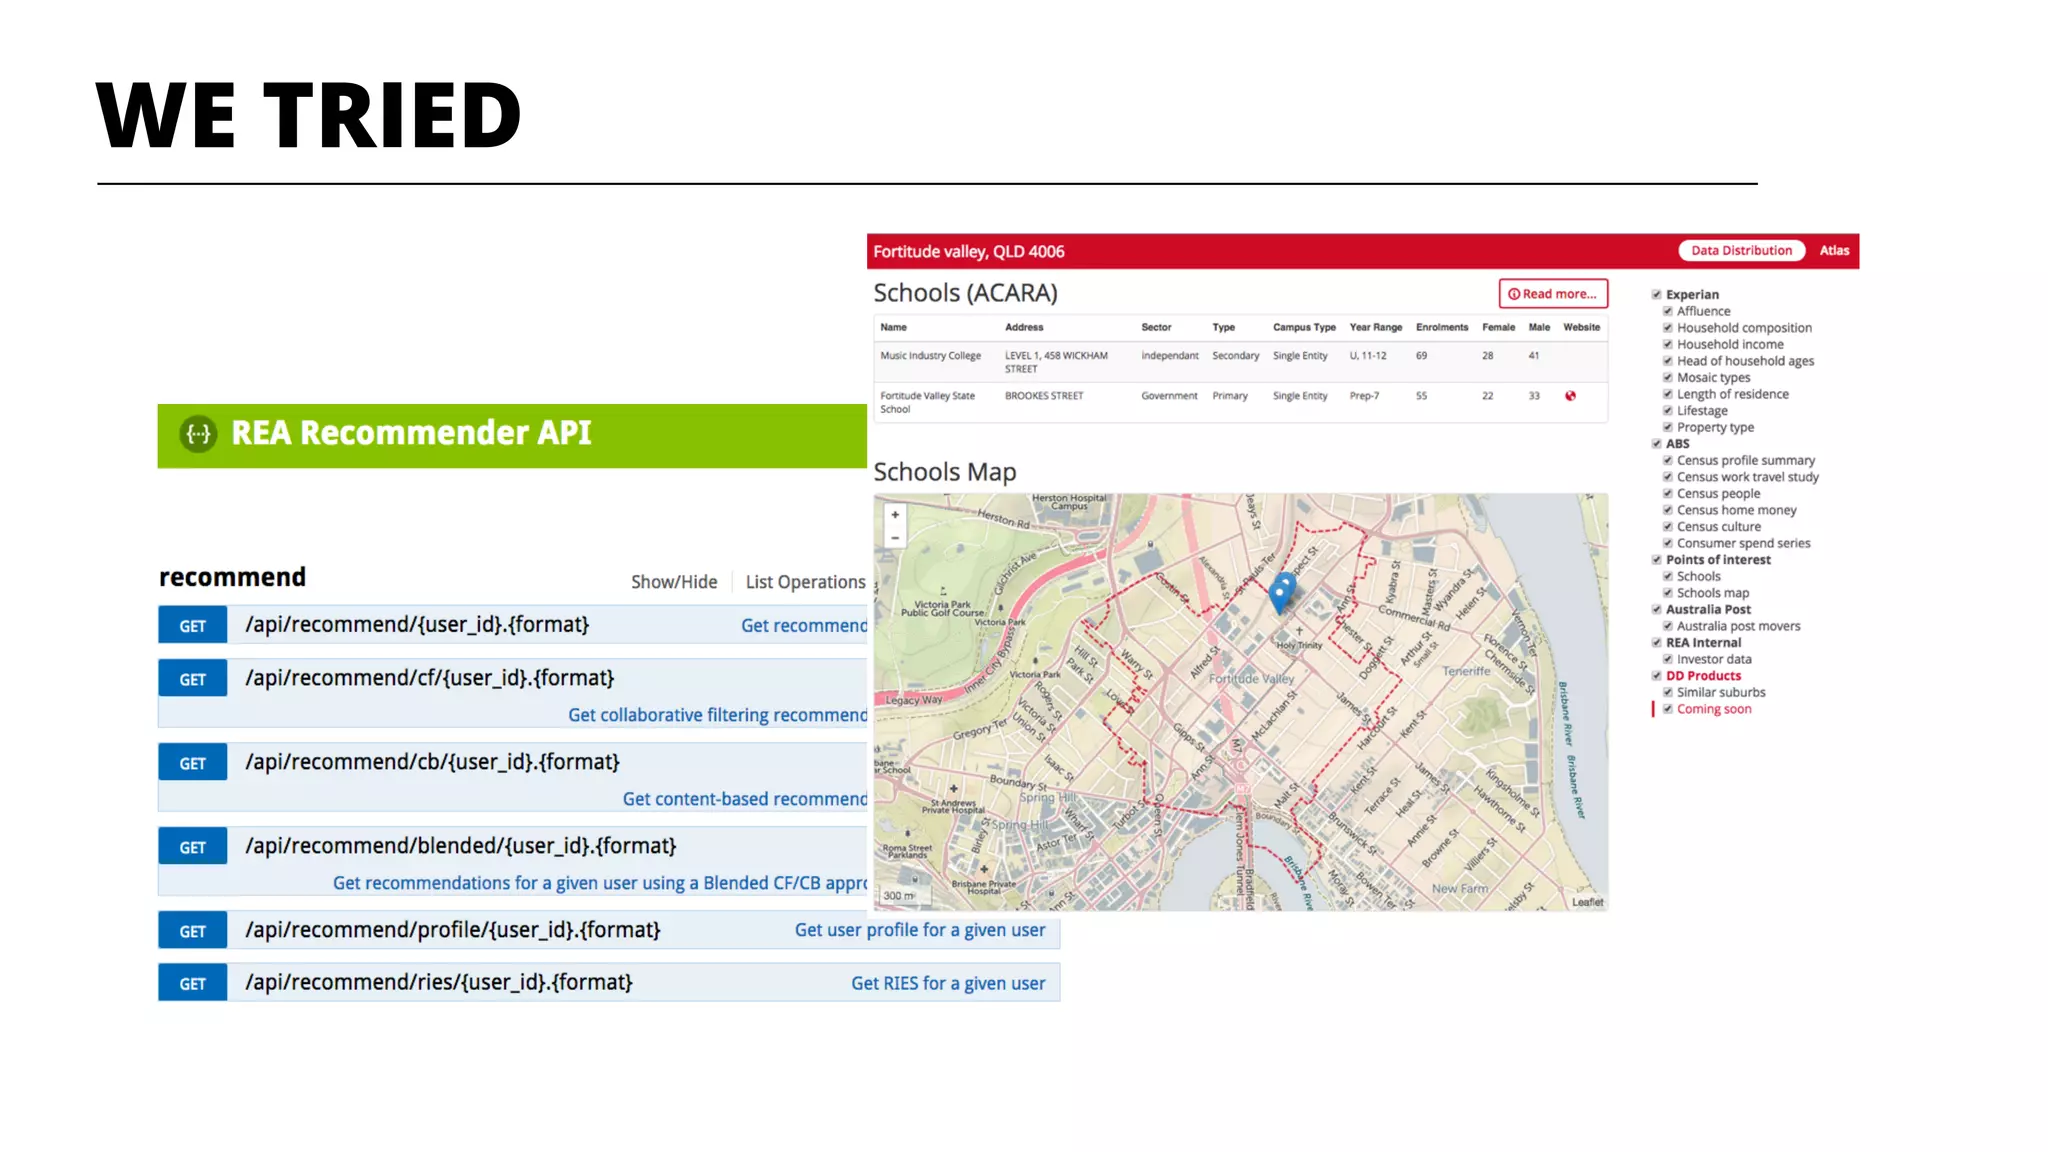Click GET badge for the cf endpoint
Viewport: 2048px width, 1152px height.
(192, 679)
